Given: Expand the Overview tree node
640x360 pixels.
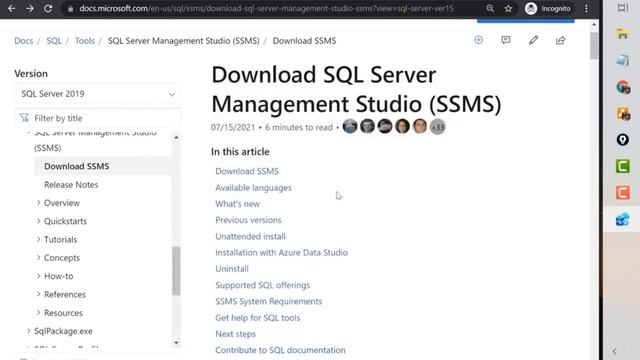Looking at the screenshot, I should coord(38,203).
